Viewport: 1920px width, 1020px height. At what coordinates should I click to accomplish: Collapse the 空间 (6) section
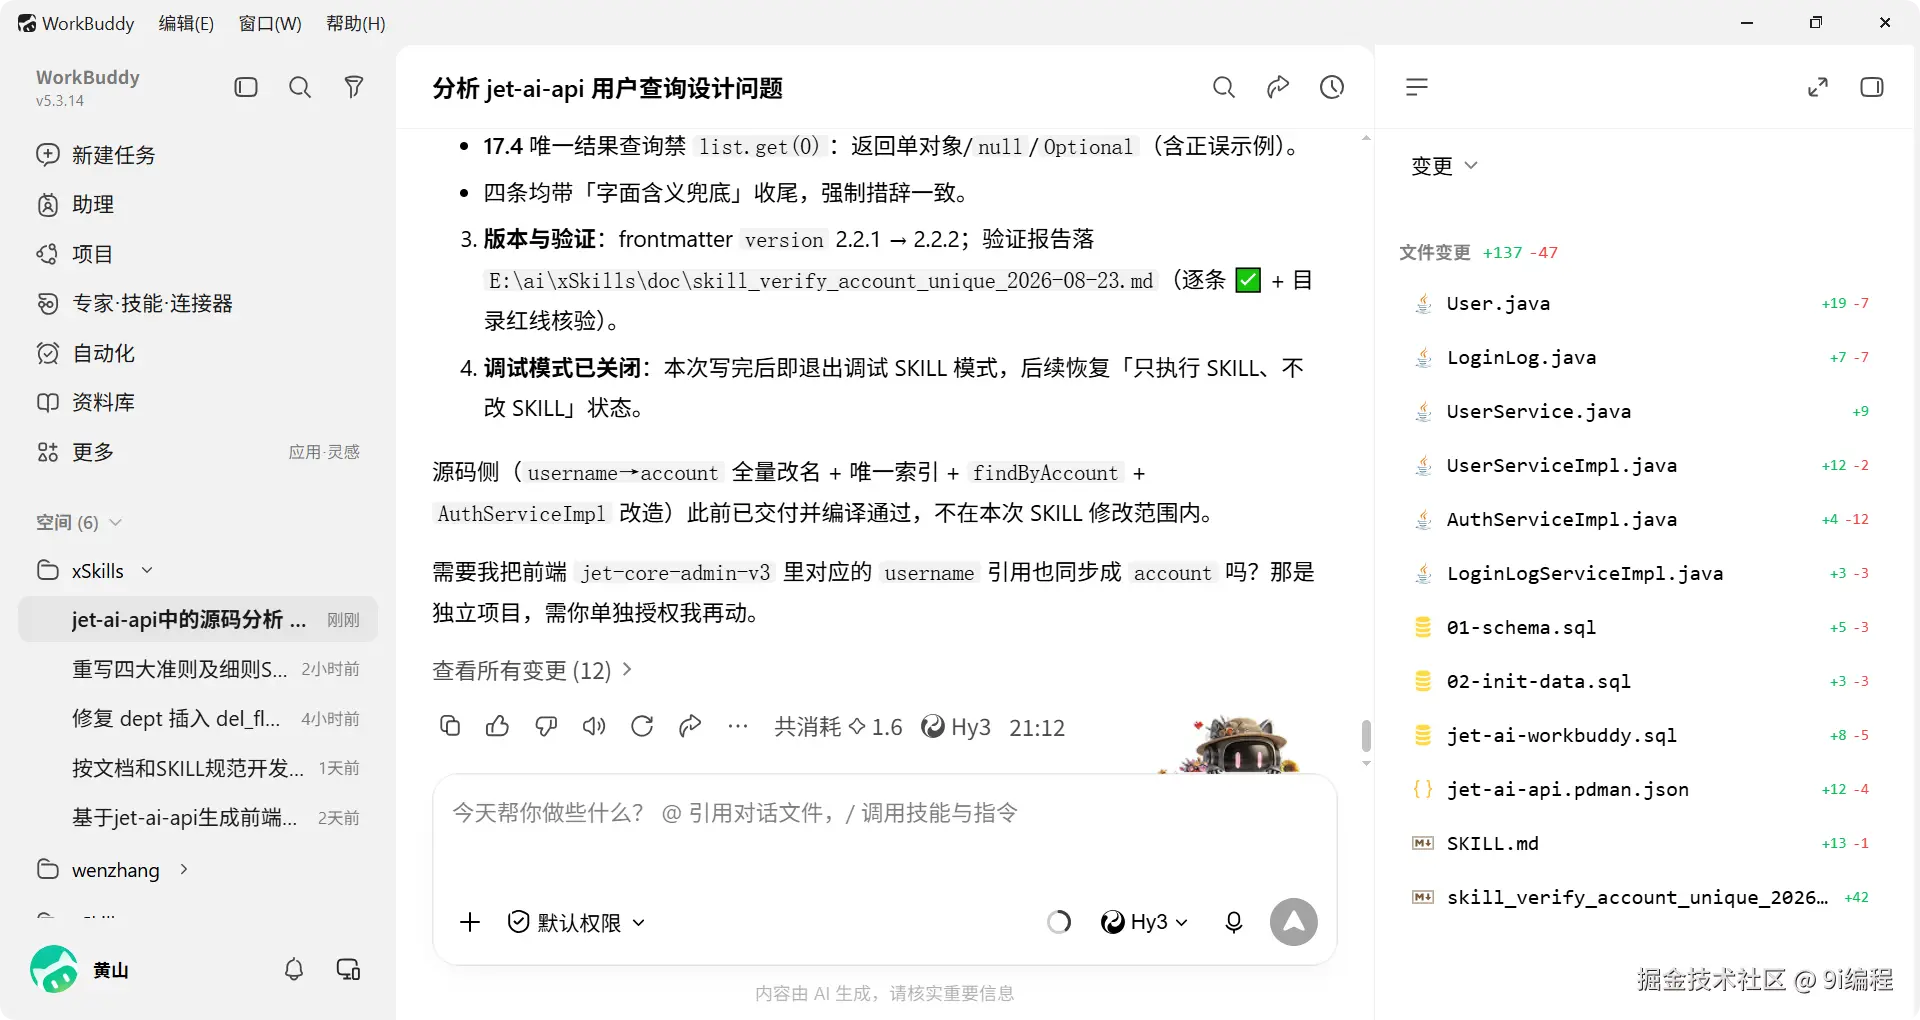(x=79, y=522)
